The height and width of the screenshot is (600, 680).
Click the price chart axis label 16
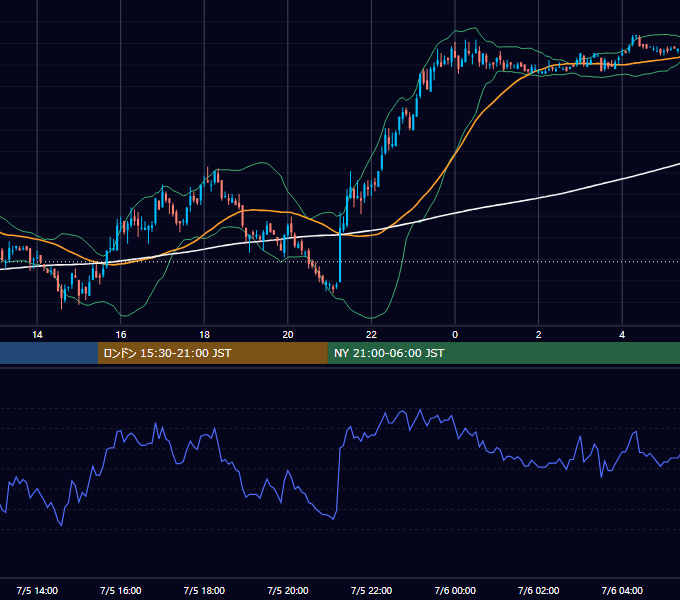pyautogui.click(x=121, y=335)
